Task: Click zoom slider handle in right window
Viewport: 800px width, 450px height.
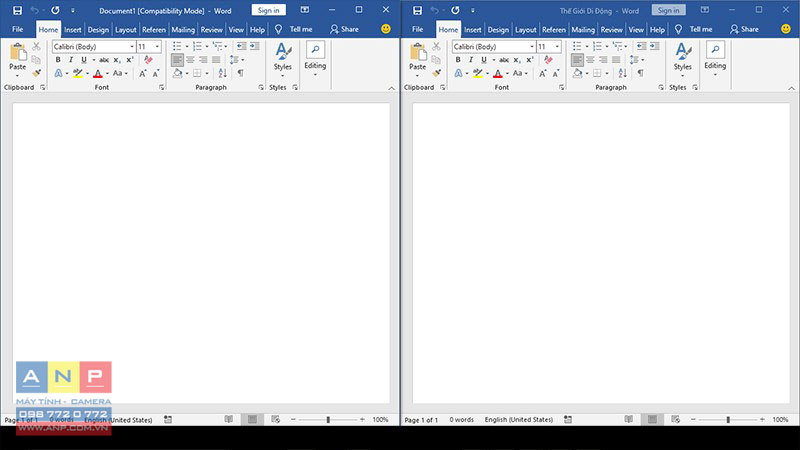Action: click(728, 419)
